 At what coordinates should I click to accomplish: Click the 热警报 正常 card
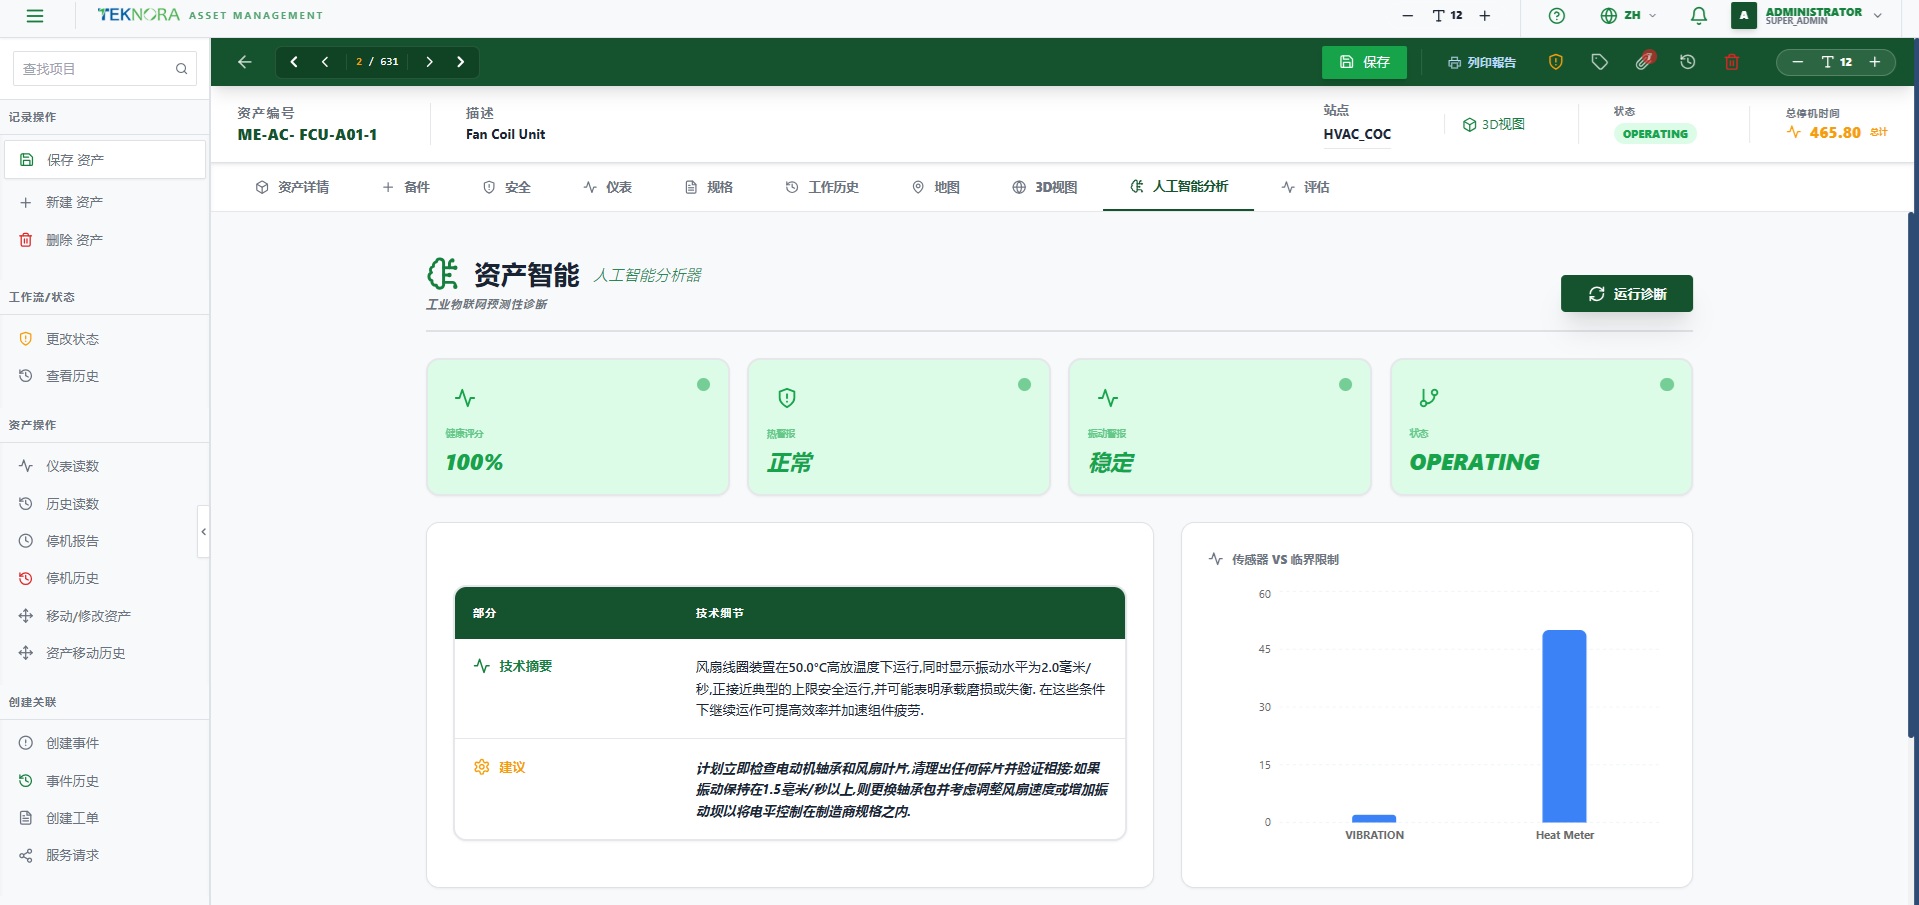tap(899, 427)
